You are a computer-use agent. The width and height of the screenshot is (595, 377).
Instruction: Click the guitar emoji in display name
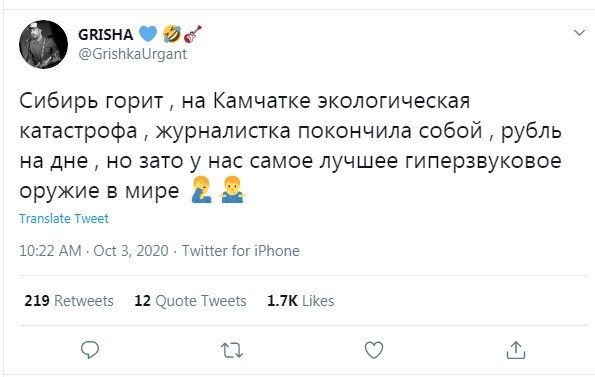(x=192, y=34)
